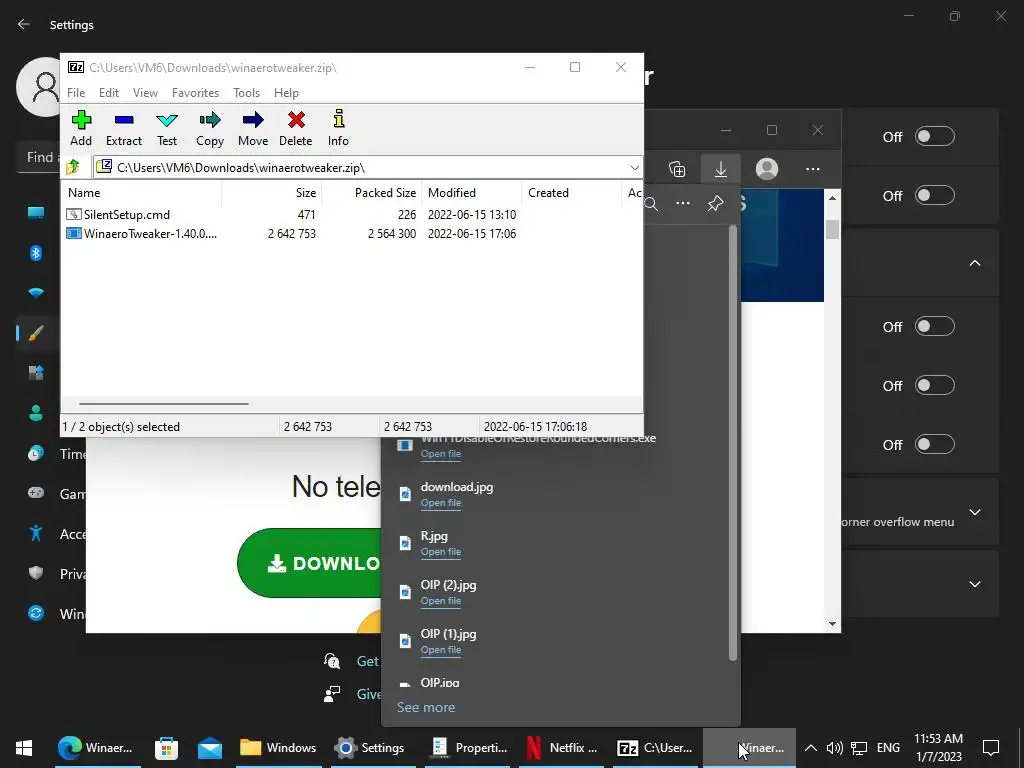The image size is (1024, 768).
Task: Open the Windows Start menu
Action: 24,748
